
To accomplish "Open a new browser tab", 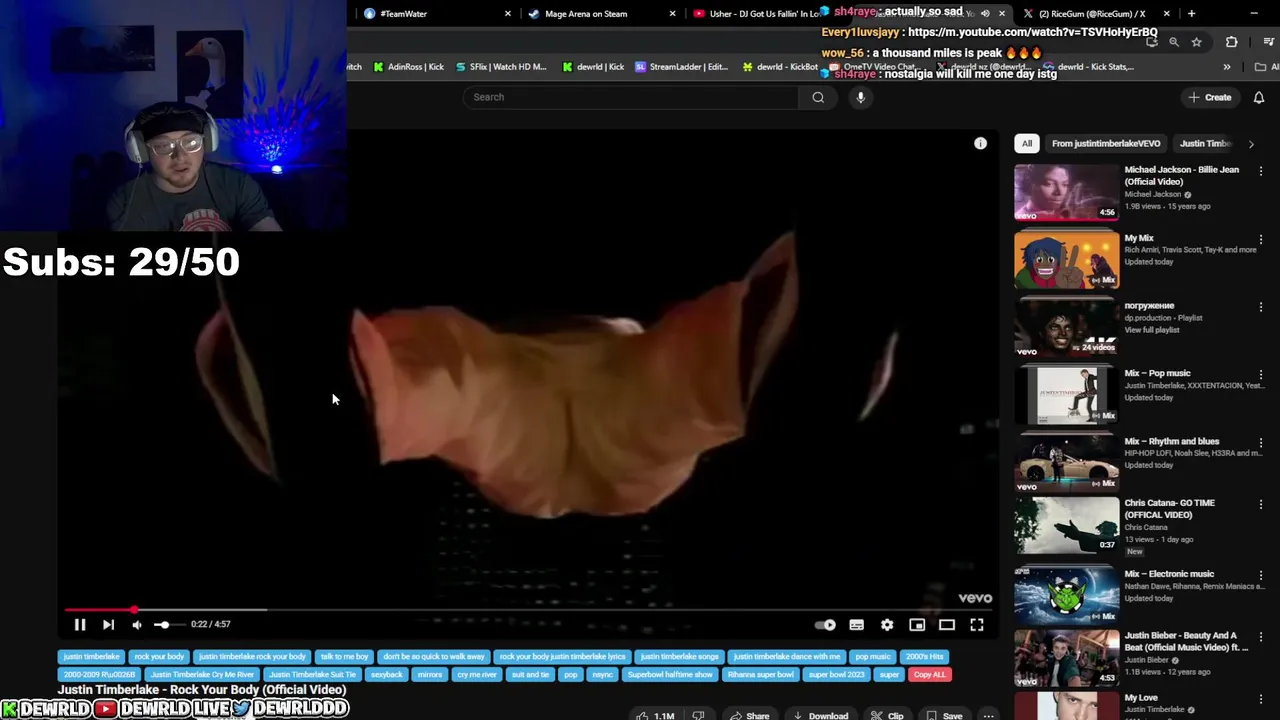I will pos(1191,14).
